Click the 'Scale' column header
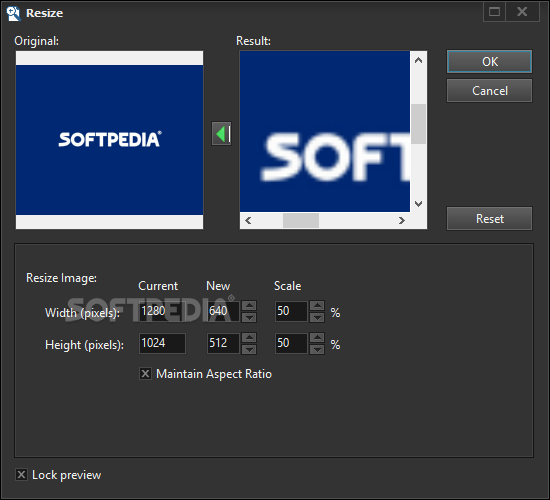Screen dimensions: 550x500 tap(287, 286)
